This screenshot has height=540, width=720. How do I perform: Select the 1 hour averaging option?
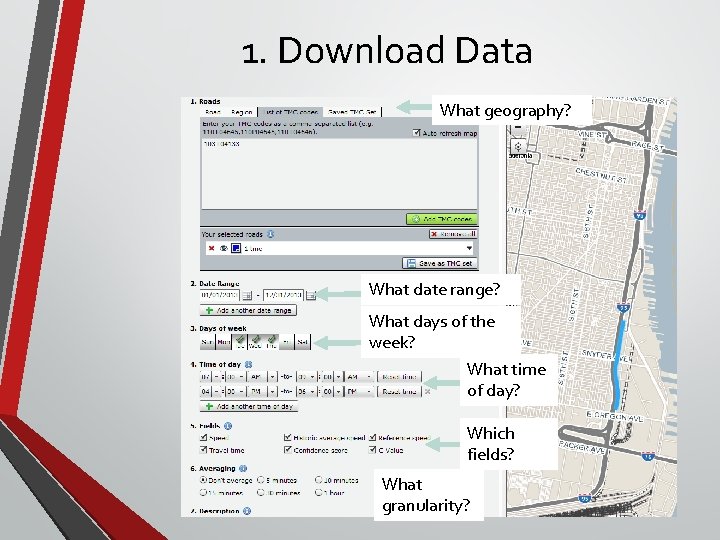click(x=318, y=492)
